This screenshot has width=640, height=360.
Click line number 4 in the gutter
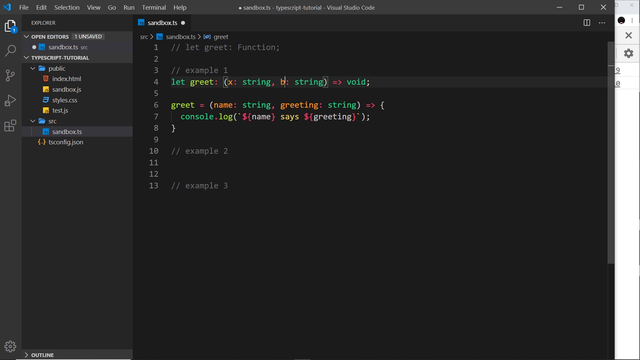pyautogui.click(x=156, y=82)
